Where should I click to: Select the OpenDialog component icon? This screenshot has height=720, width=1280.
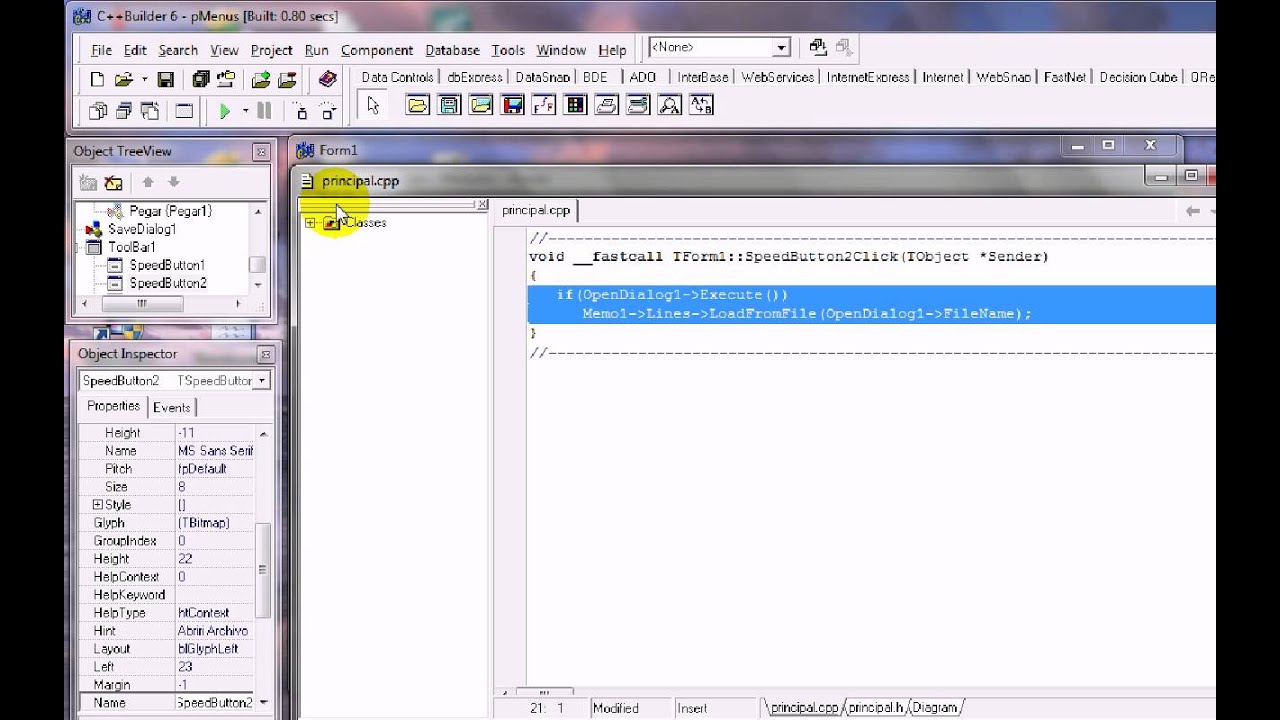(x=417, y=105)
